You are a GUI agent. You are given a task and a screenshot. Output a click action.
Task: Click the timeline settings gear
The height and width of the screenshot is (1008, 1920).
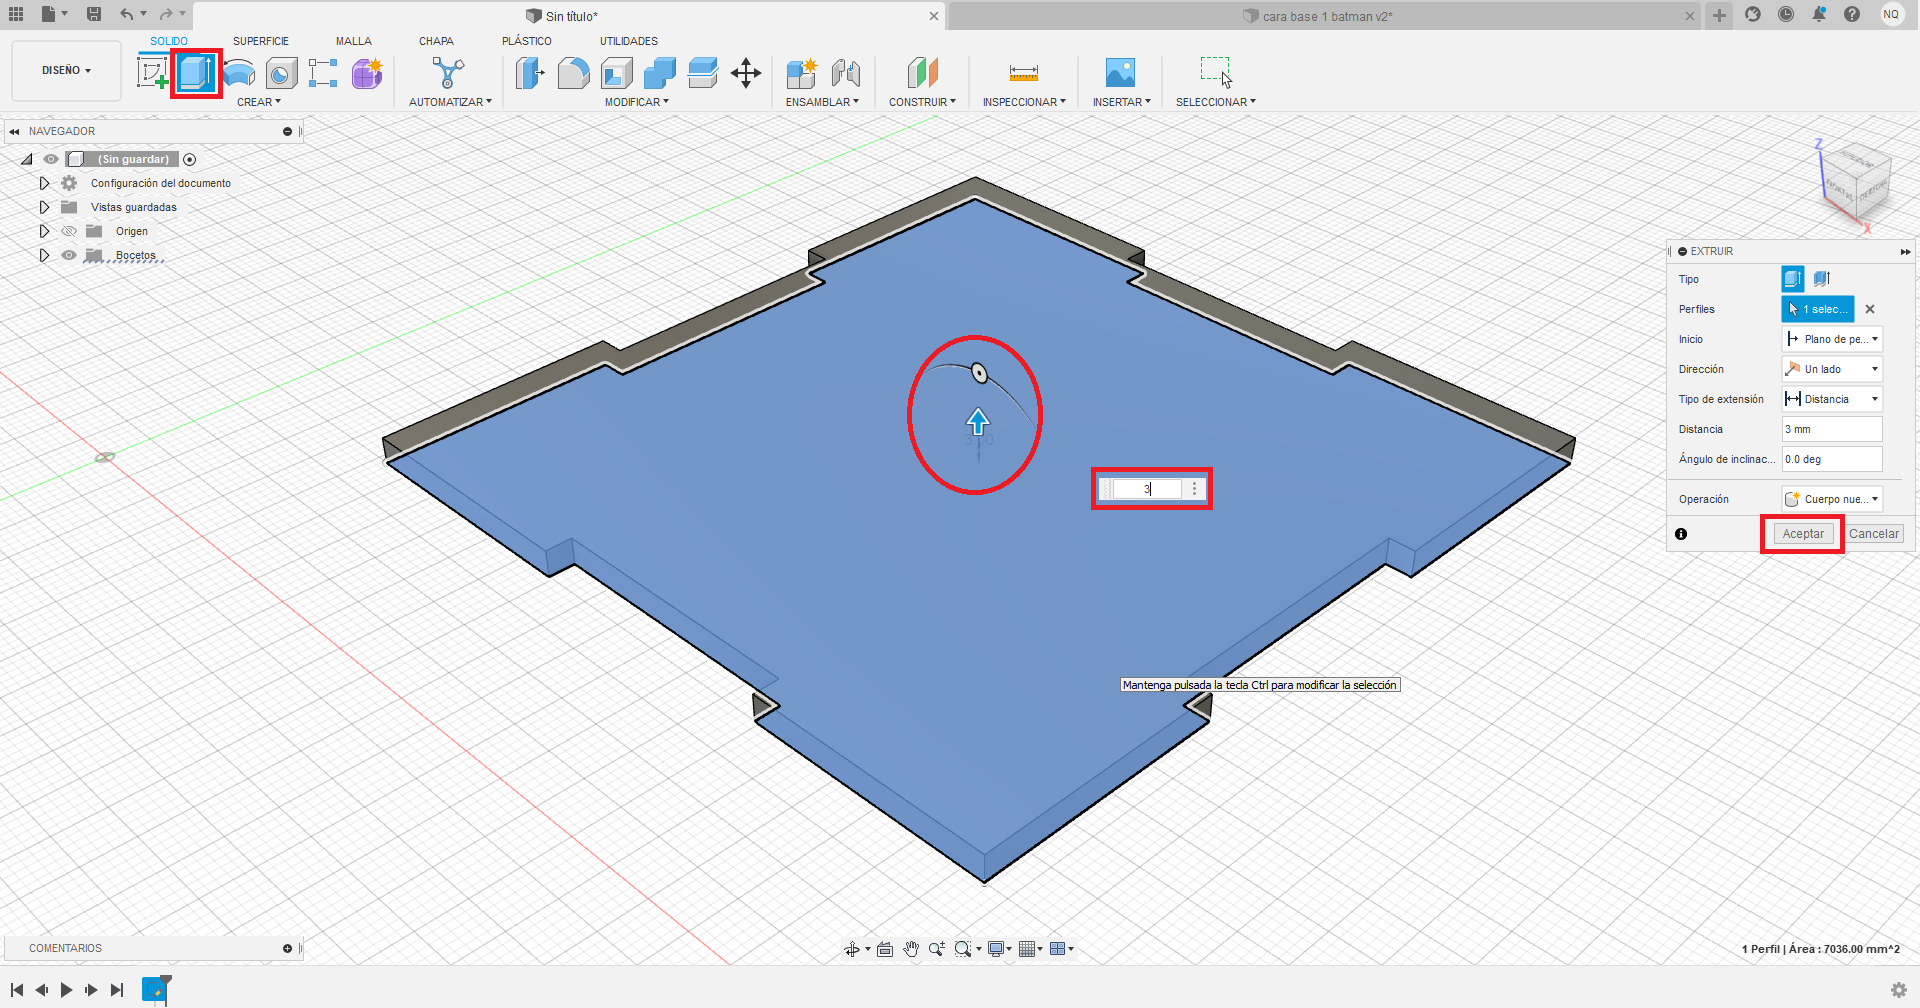tap(1899, 990)
